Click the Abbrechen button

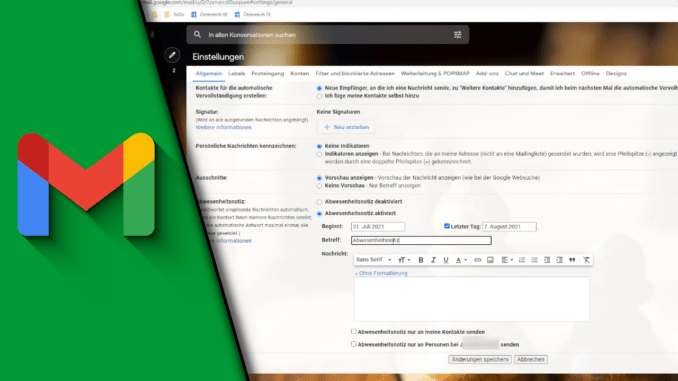531,359
